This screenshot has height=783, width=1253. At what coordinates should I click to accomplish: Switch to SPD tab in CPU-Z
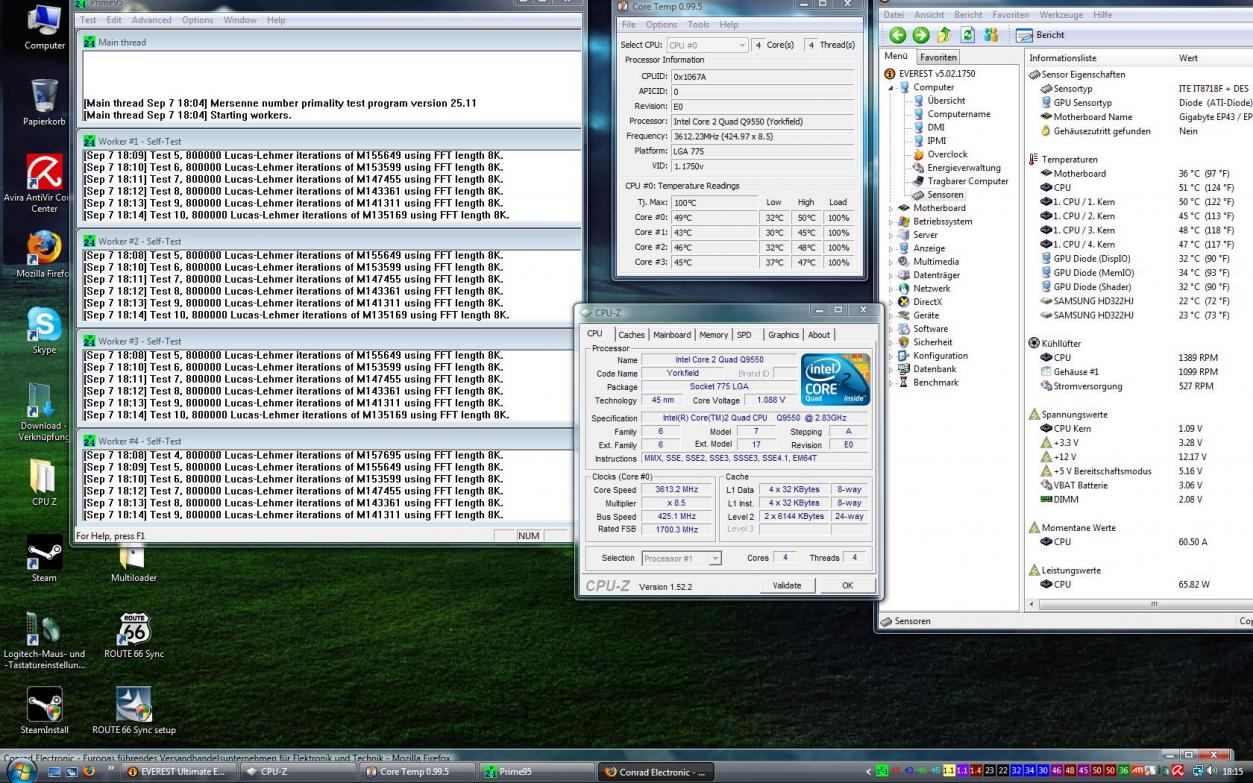pyautogui.click(x=744, y=335)
